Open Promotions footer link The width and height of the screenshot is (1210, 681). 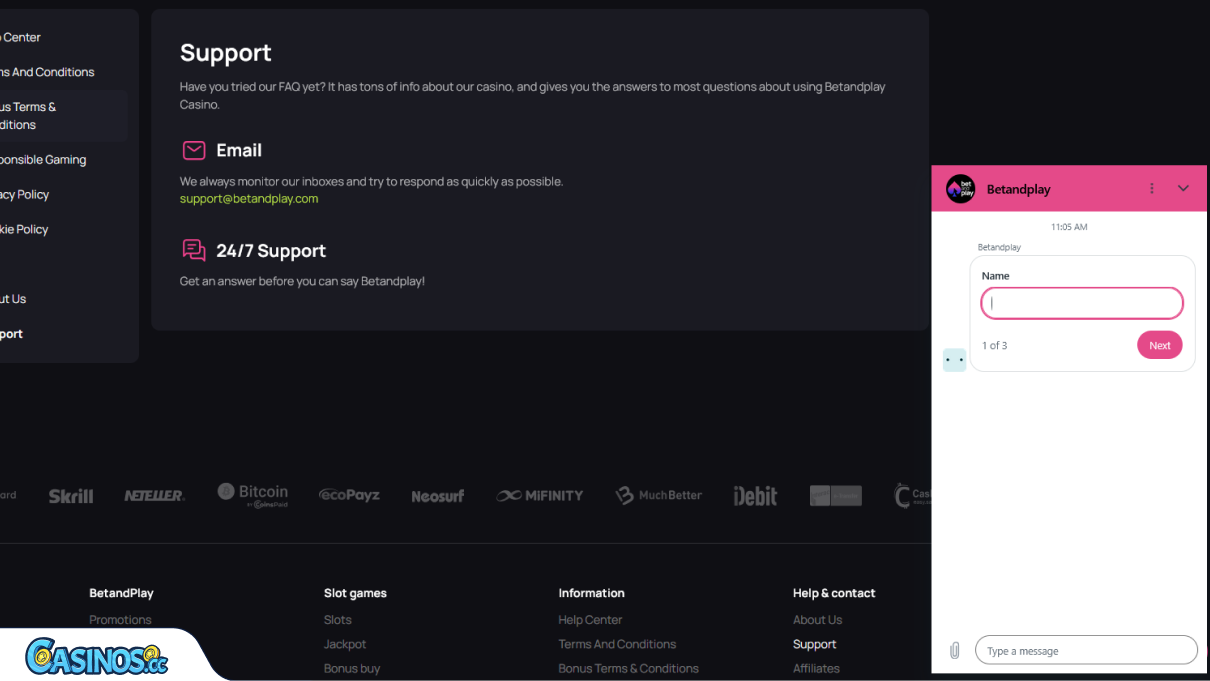(x=120, y=620)
